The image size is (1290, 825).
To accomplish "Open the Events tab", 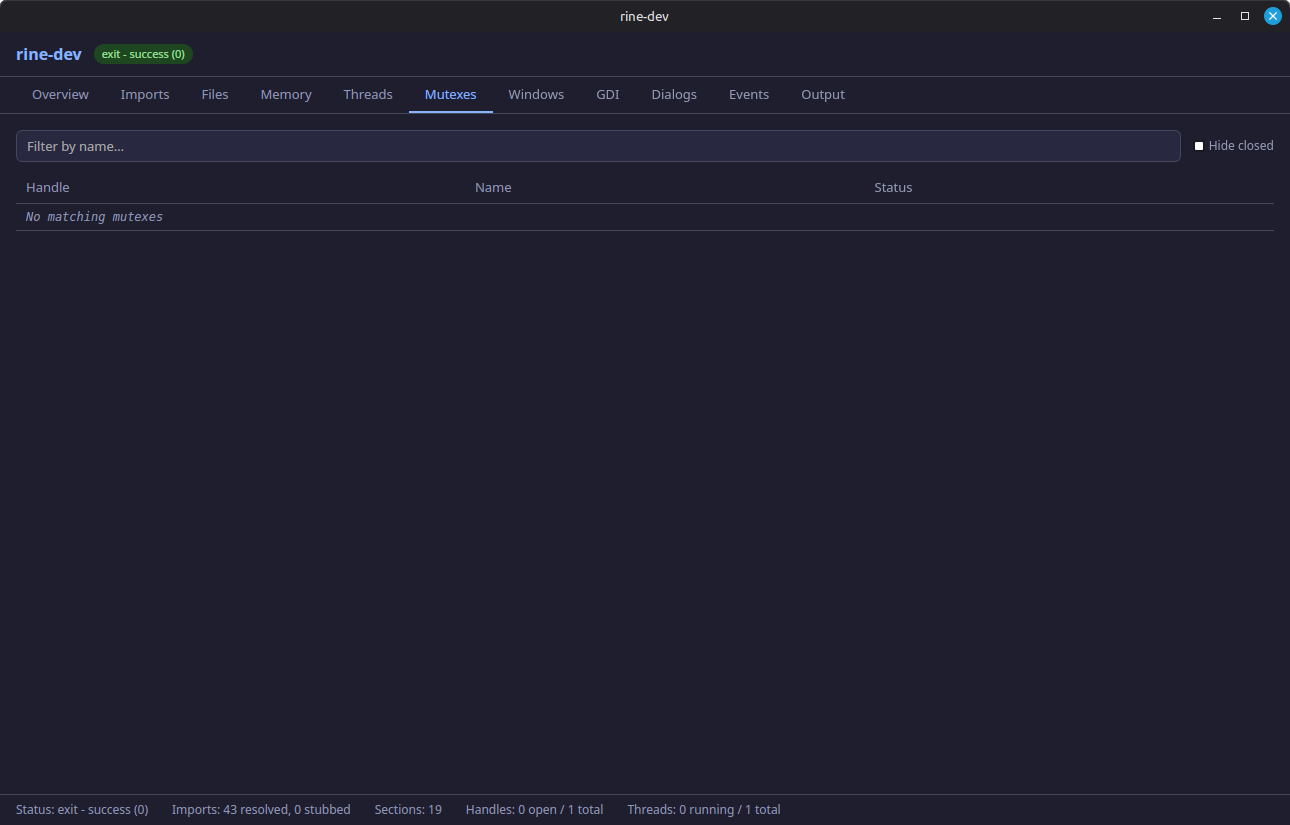I will (x=749, y=94).
